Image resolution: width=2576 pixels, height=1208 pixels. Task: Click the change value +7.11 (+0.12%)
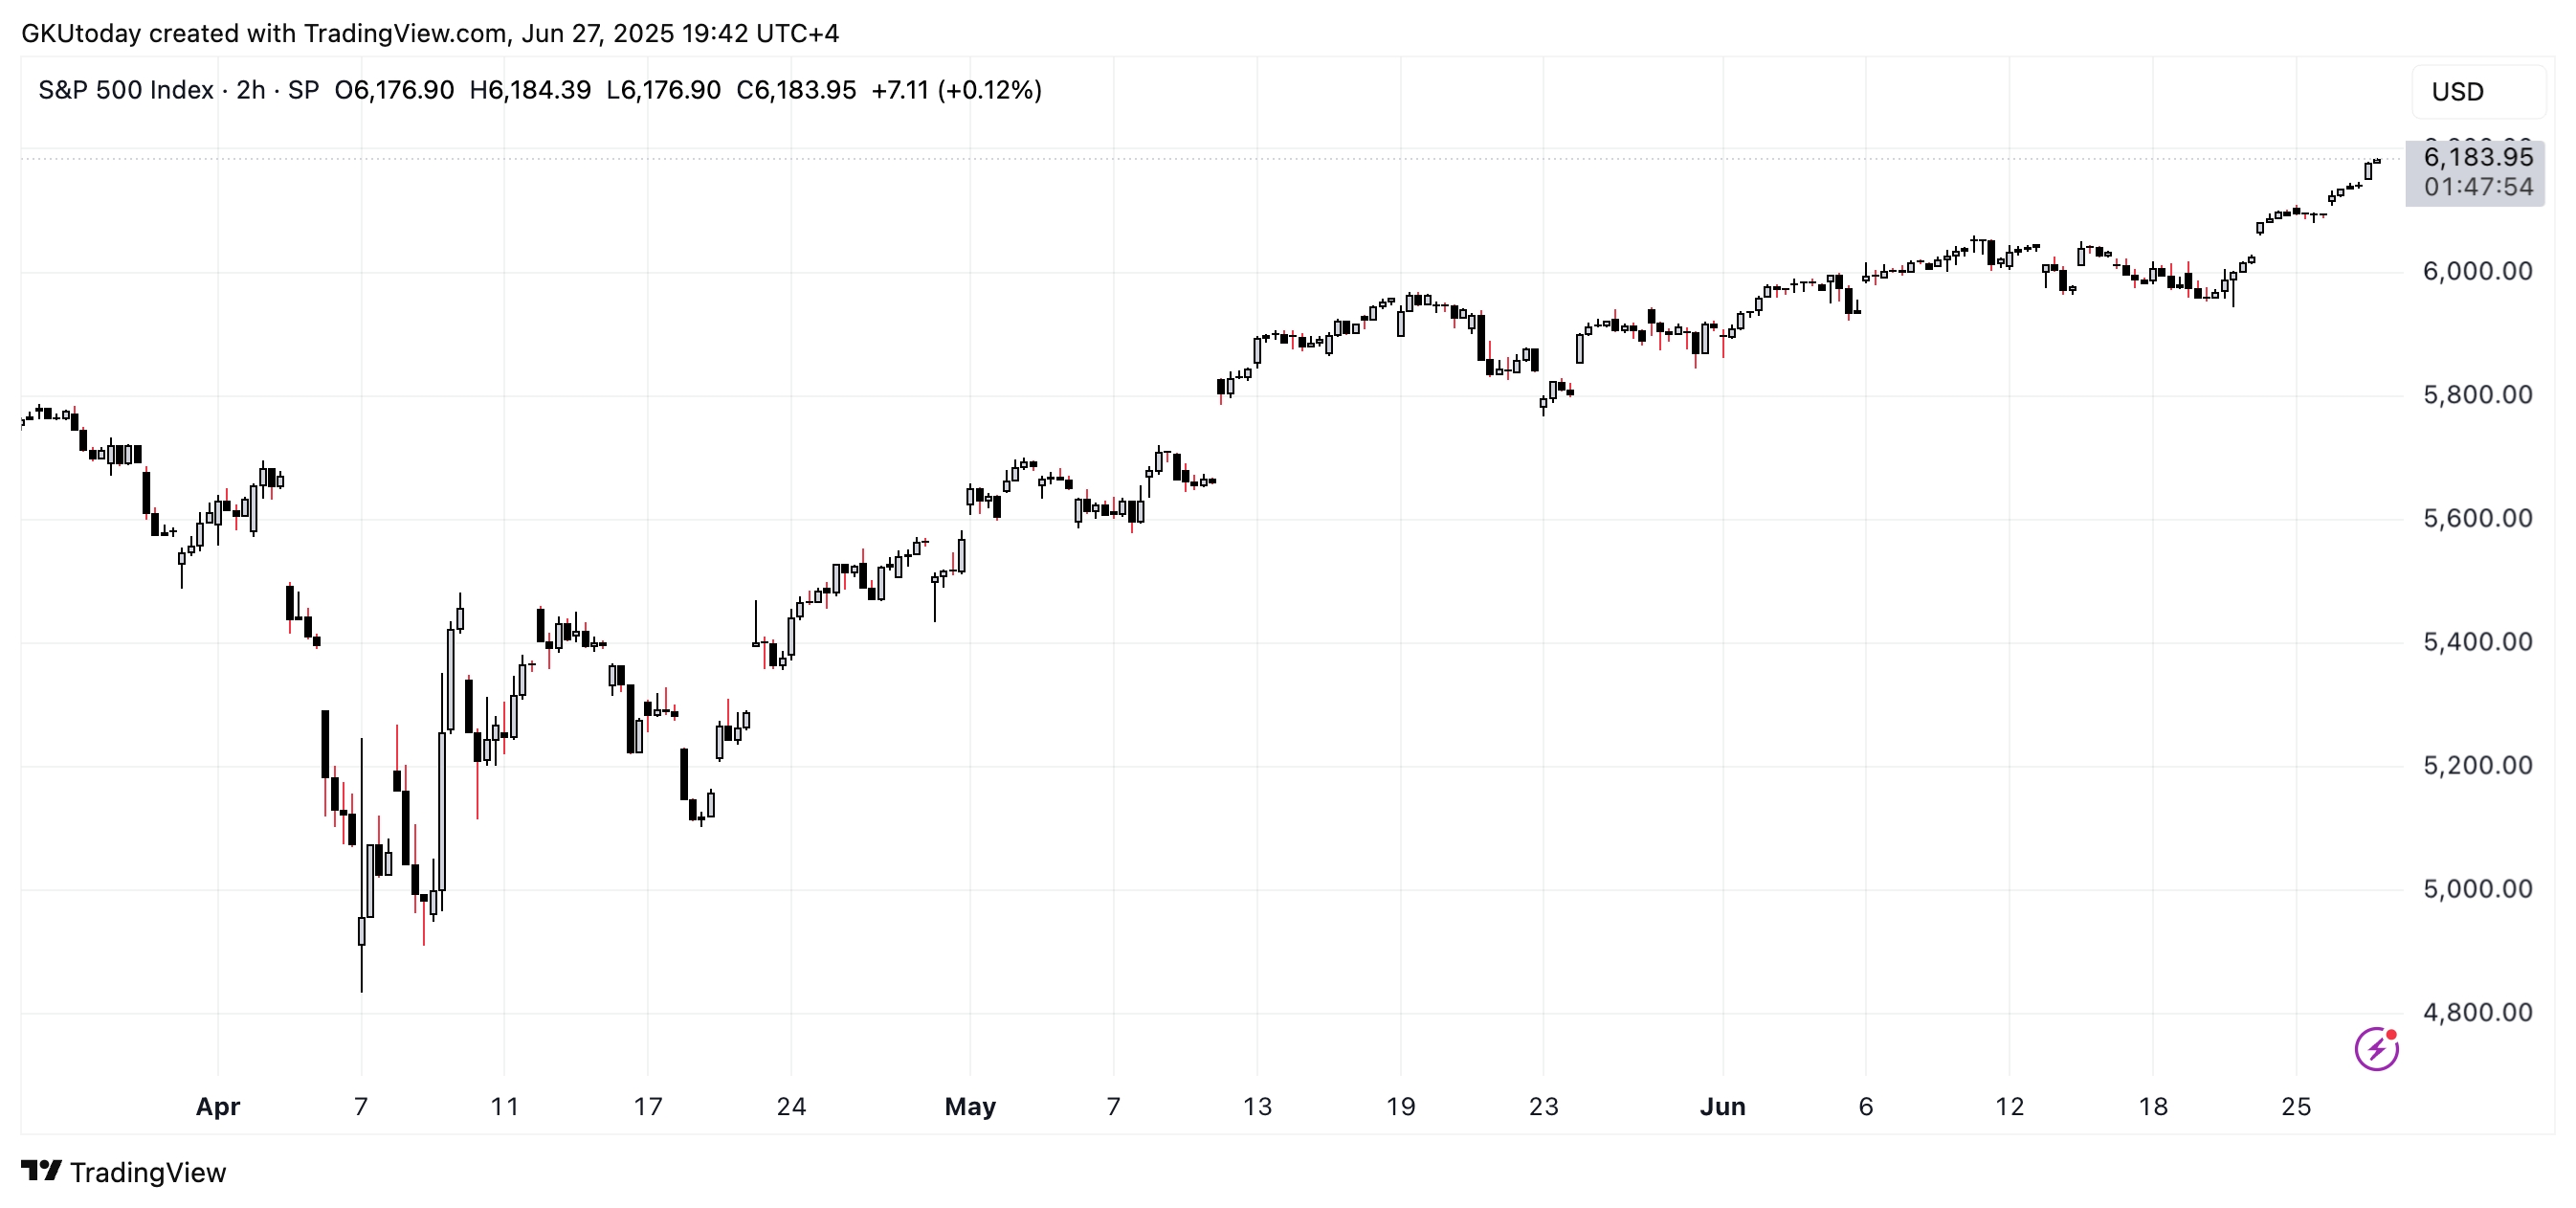click(956, 90)
